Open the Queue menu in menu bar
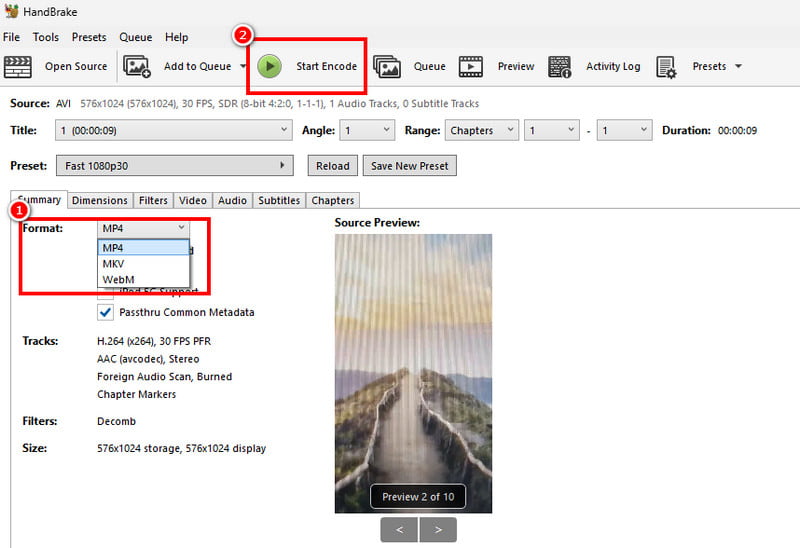Screen dimensions: 800x548 136,37
